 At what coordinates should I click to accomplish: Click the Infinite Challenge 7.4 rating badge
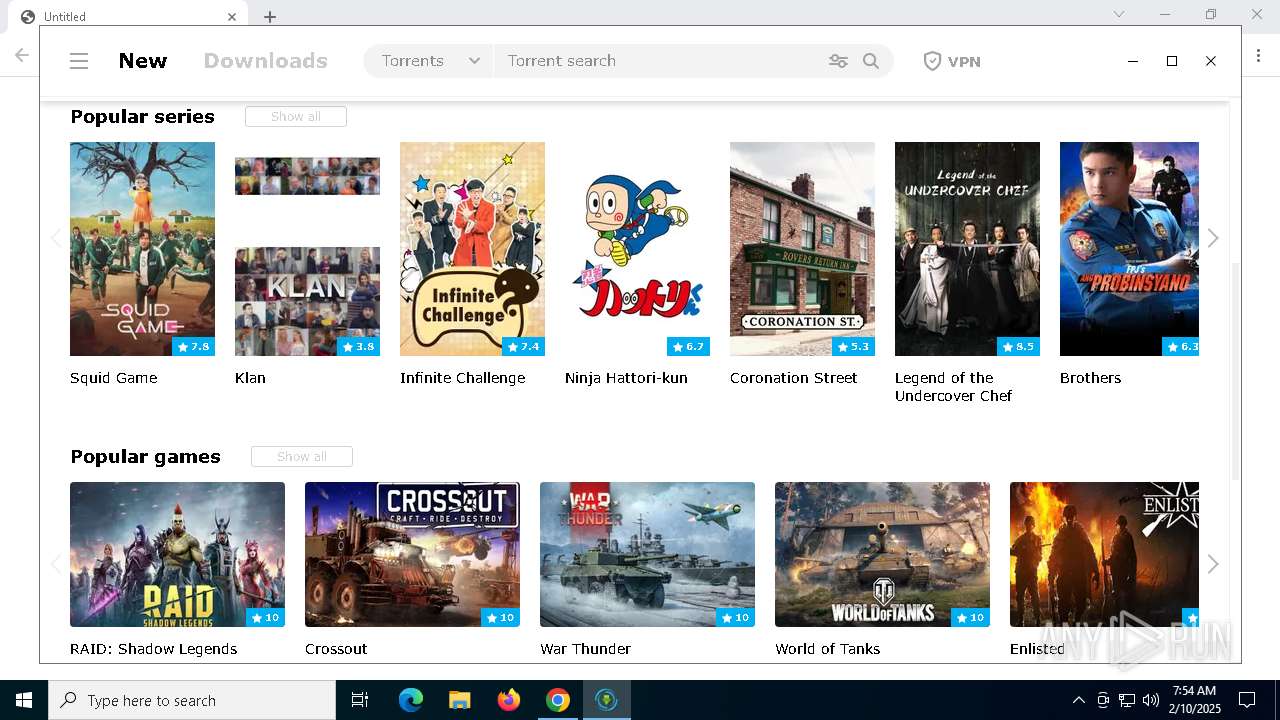(523, 346)
